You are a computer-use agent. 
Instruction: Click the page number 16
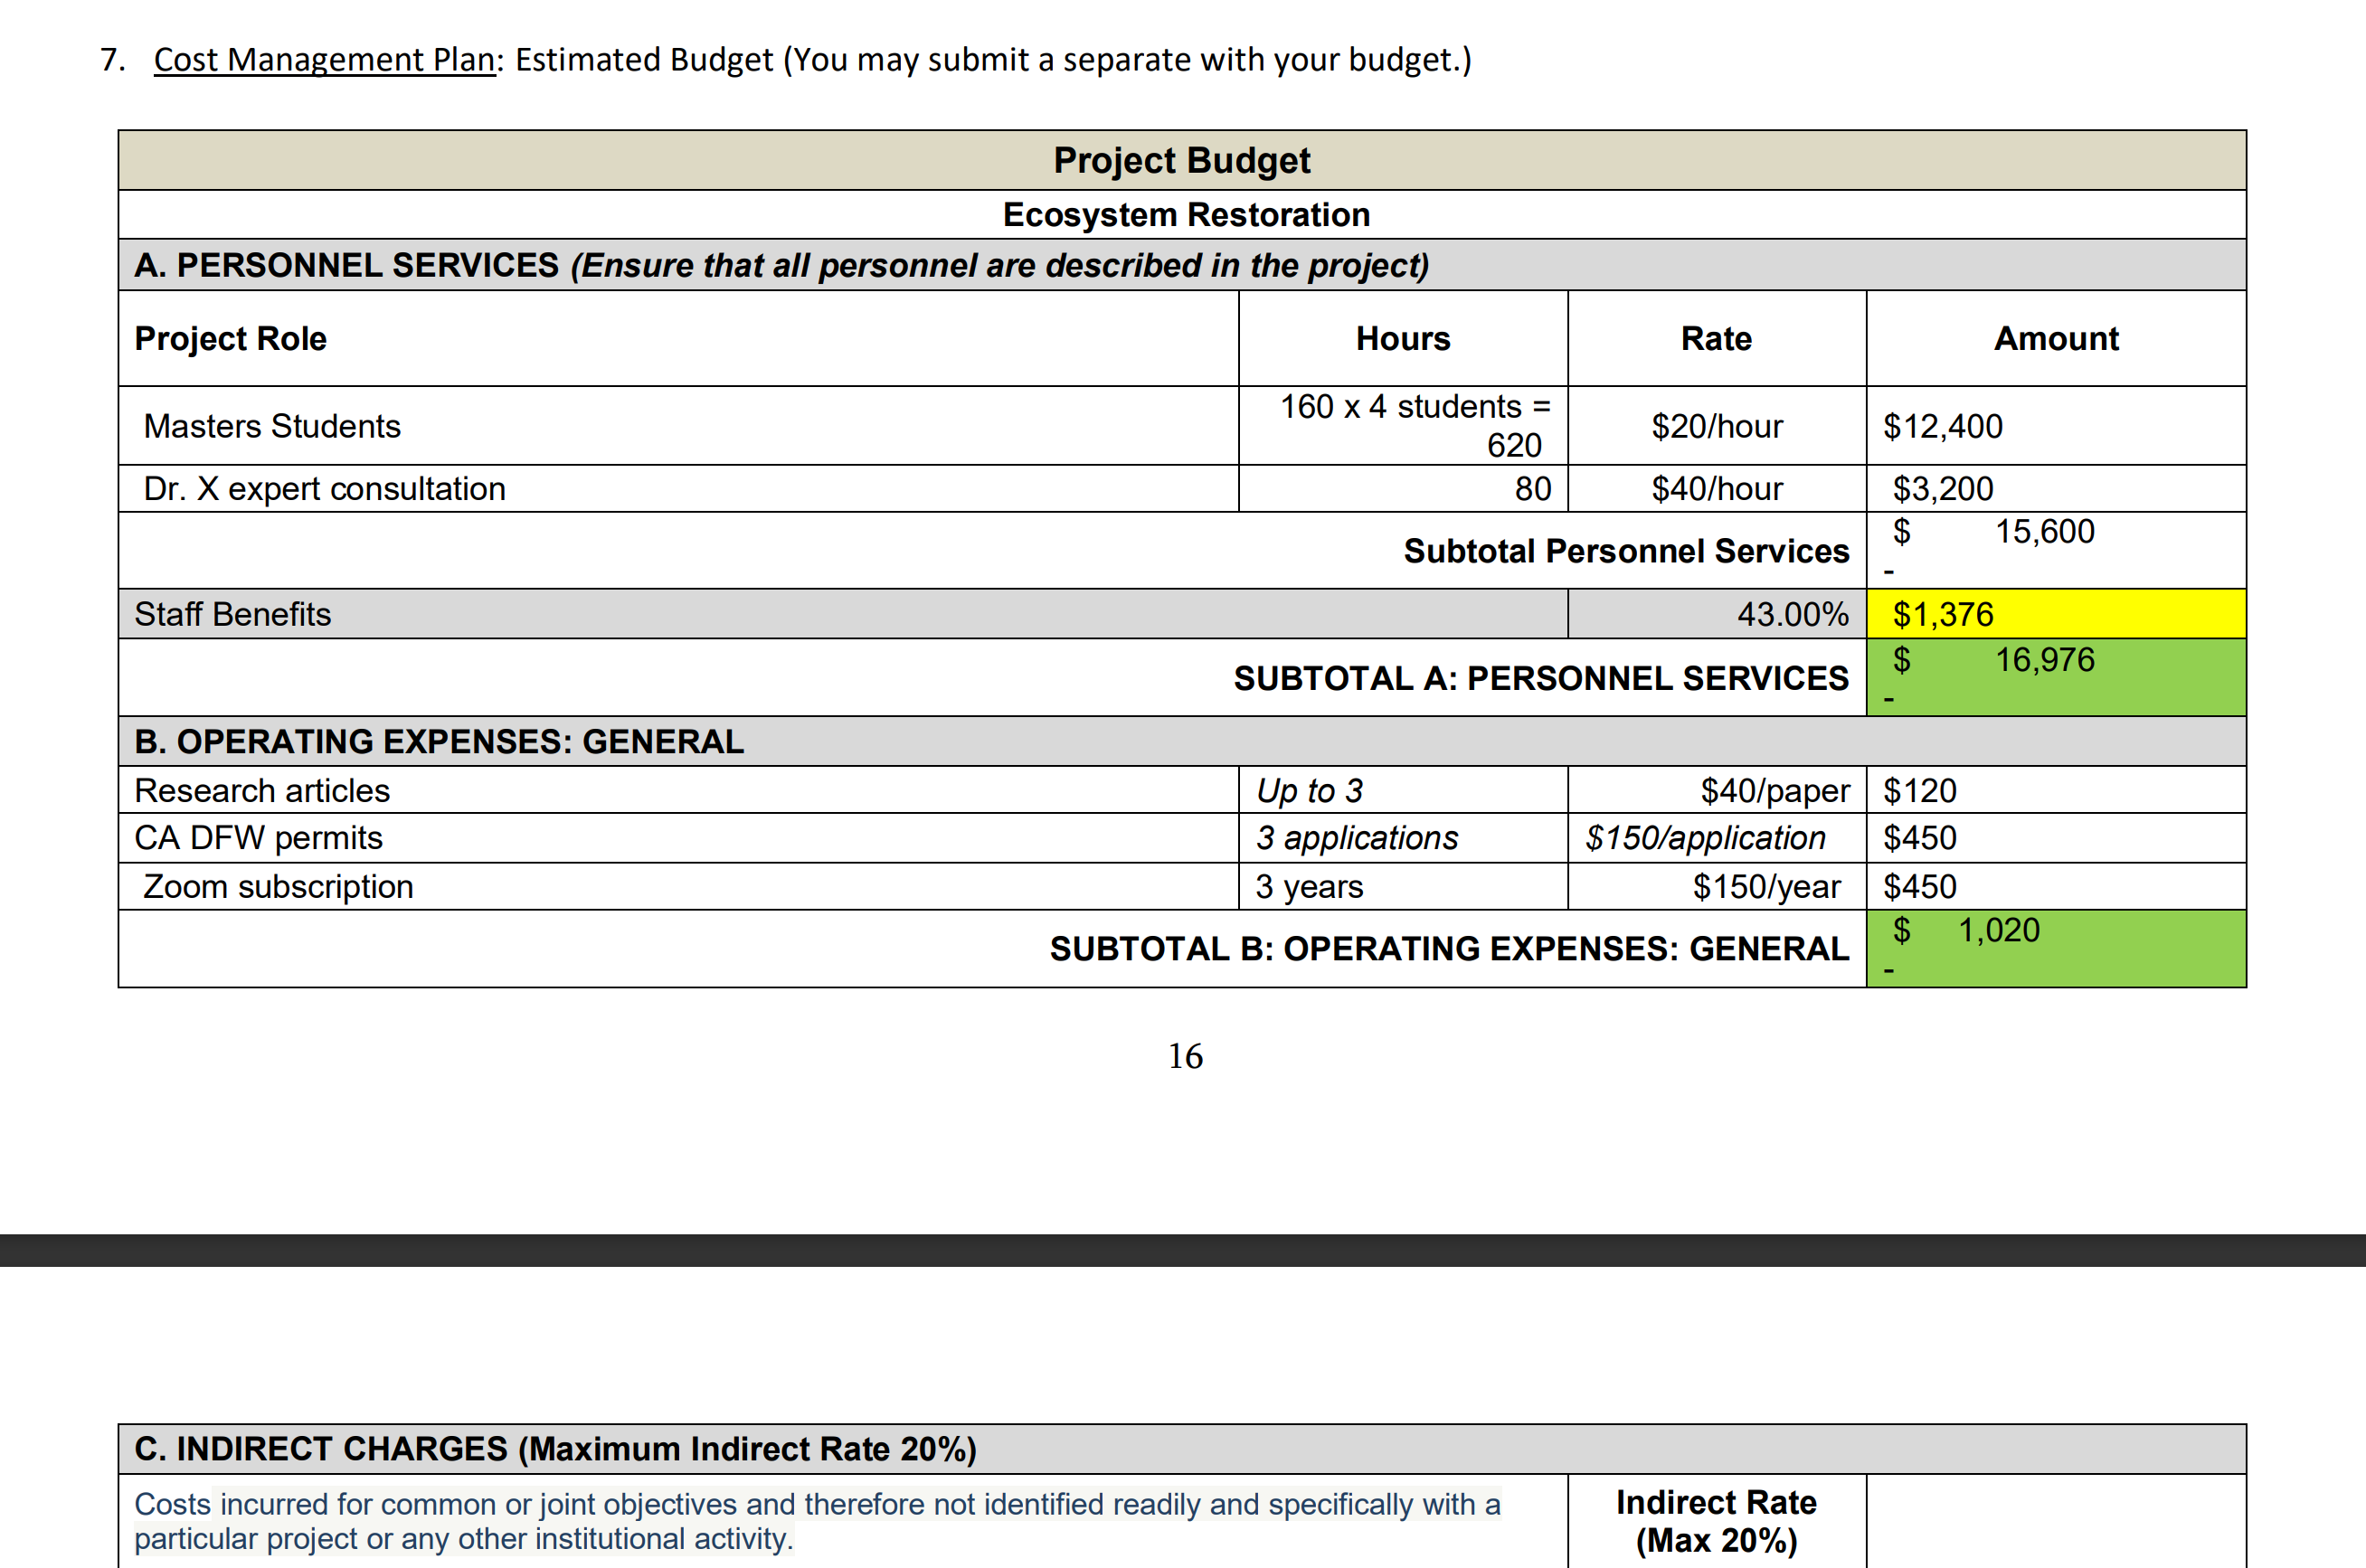1185,1056
